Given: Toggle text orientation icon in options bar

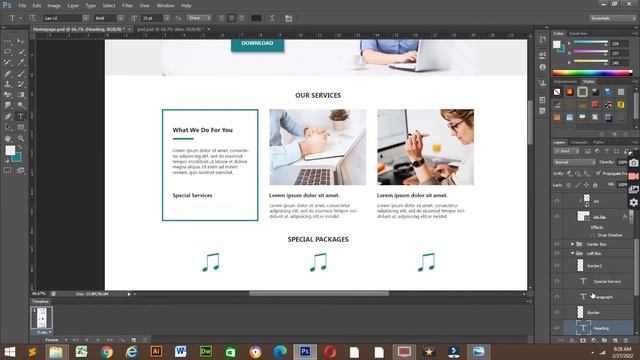Looking at the screenshot, I should pos(33,18).
